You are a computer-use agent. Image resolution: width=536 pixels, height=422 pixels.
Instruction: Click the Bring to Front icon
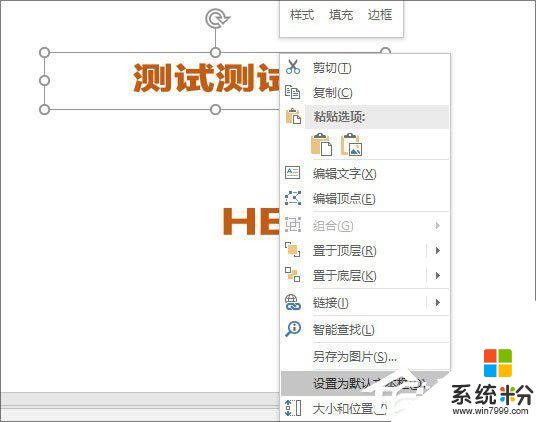pos(293,250)
